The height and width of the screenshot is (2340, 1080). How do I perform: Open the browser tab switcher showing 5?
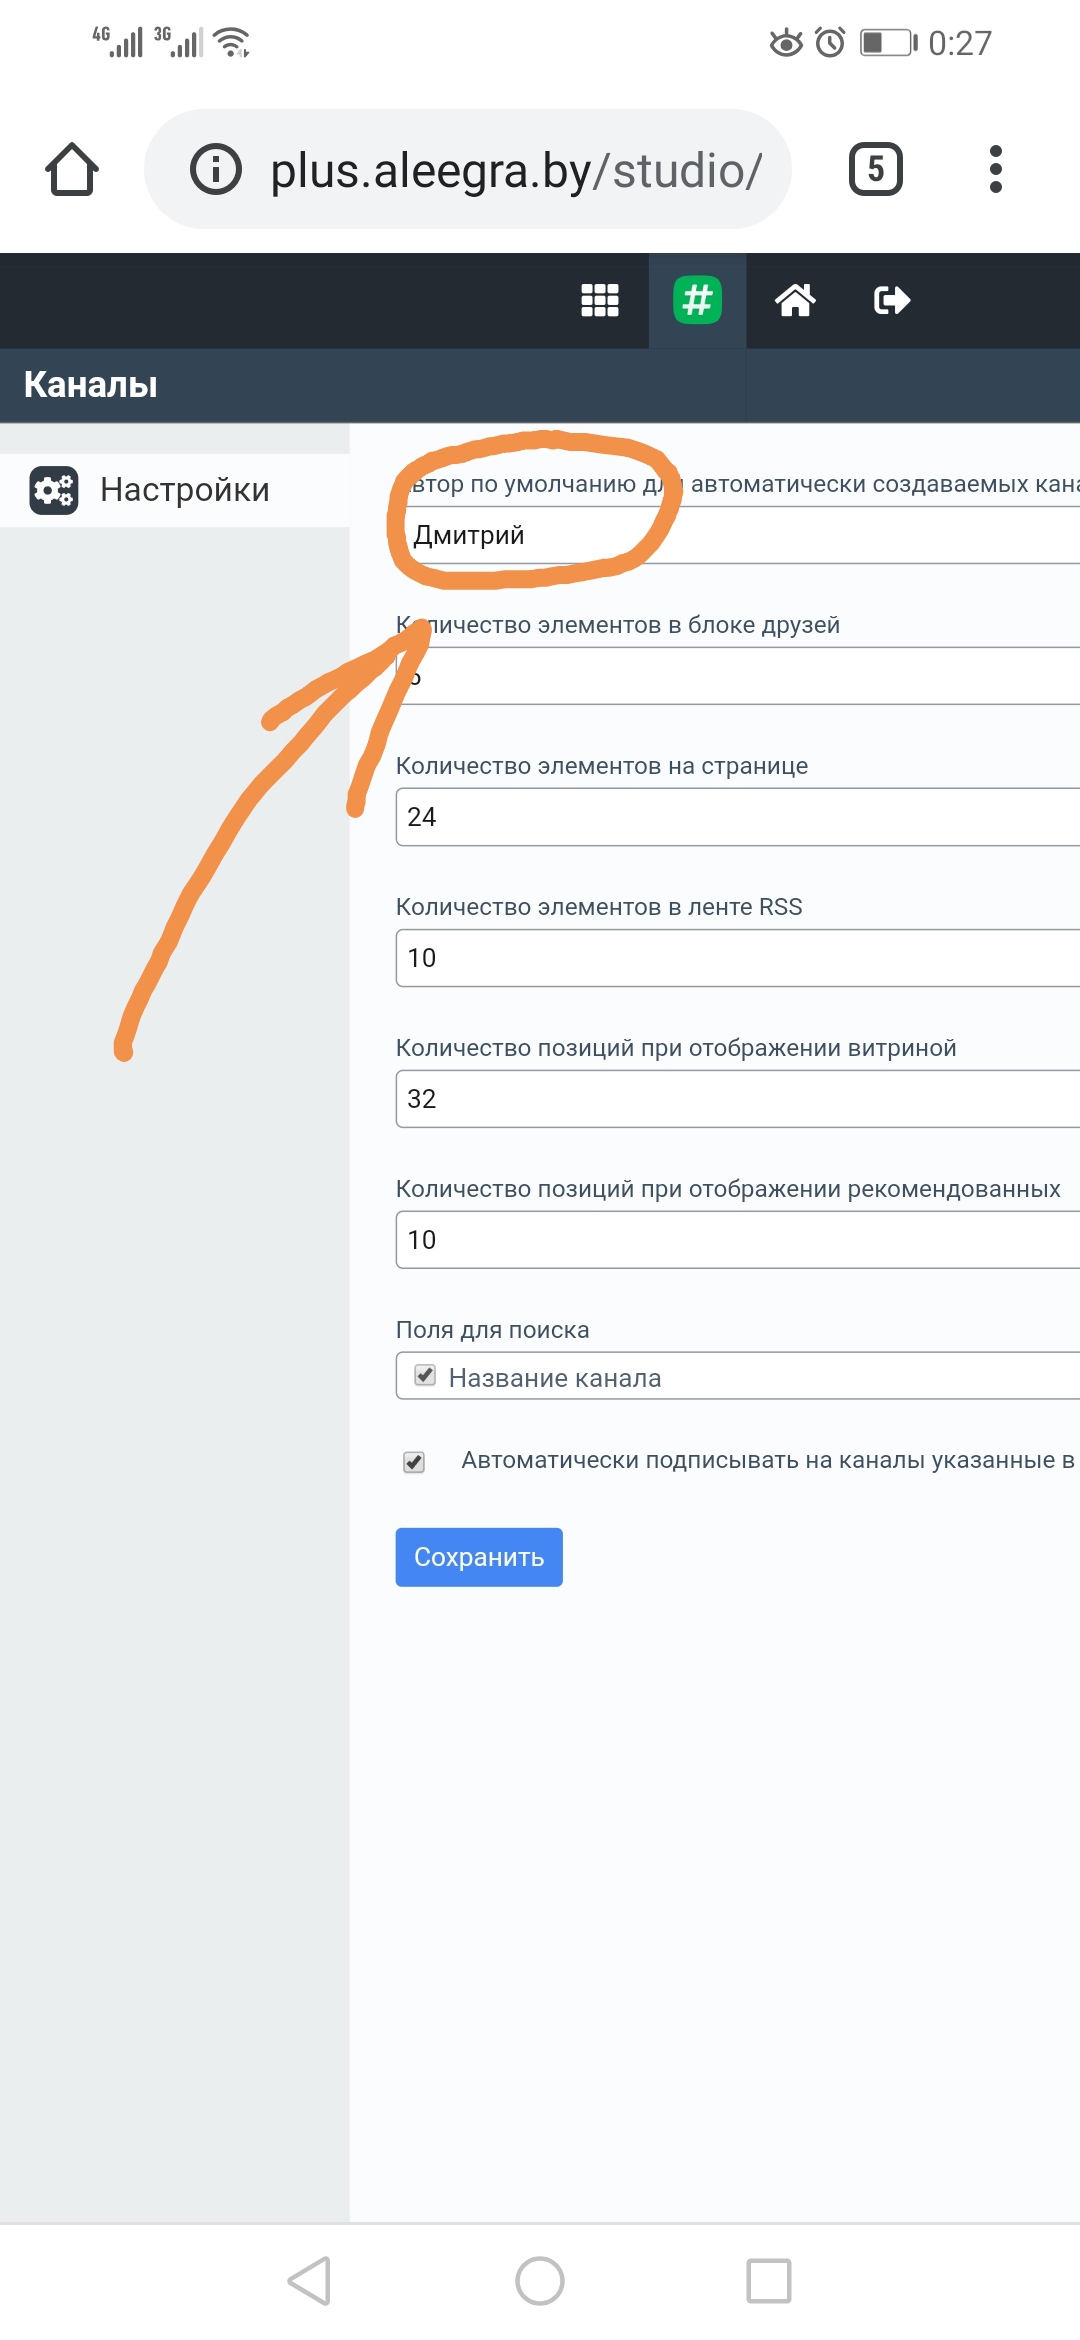pos(875,169)
